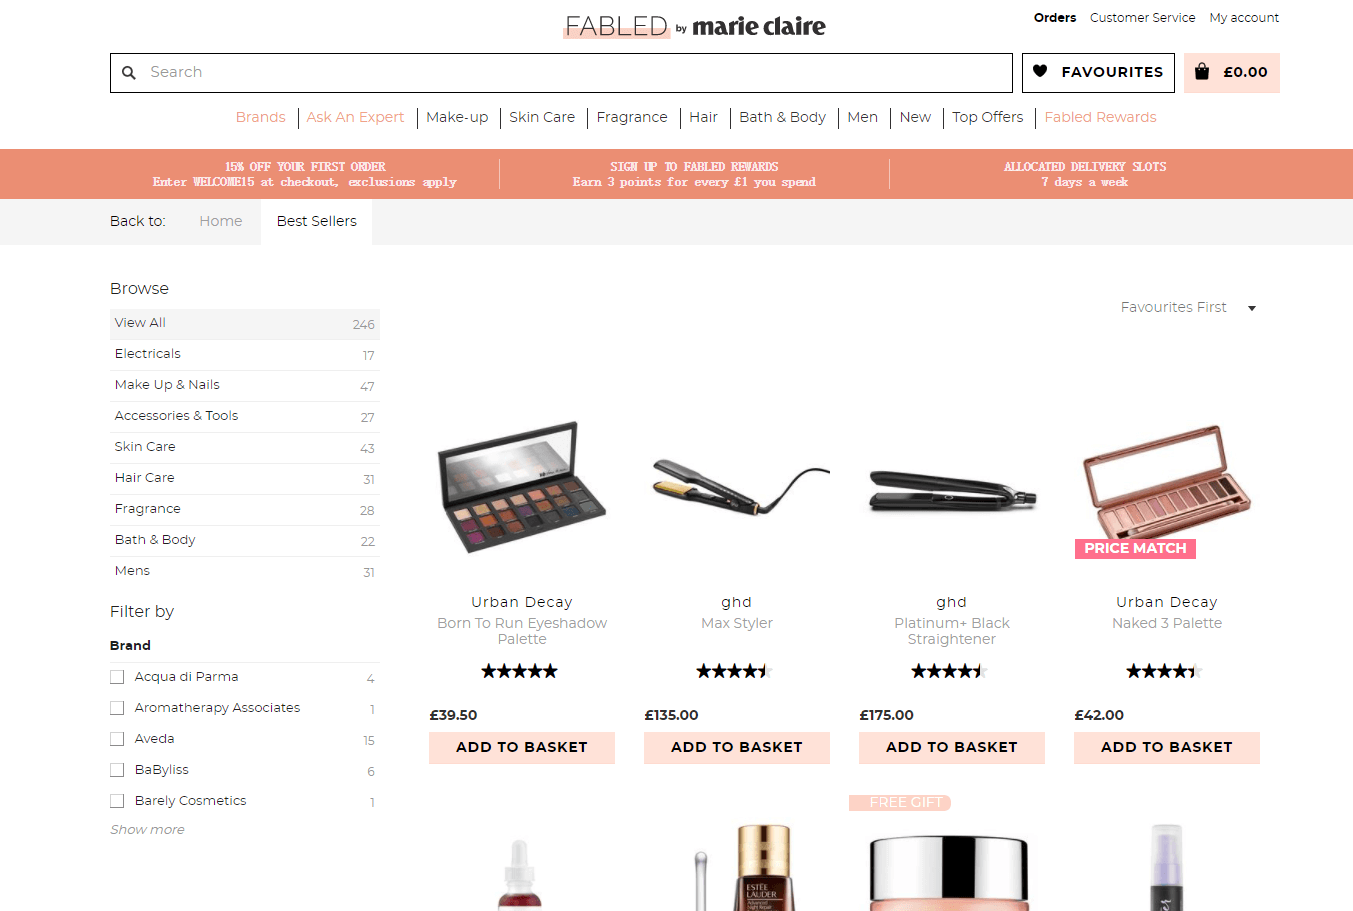Select View All browse category
This screenshot has height=911, width=1353.
pos(245,324)
